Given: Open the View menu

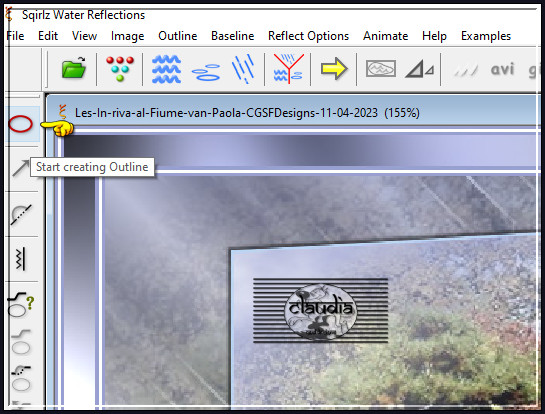Looking at the screenshot, I should click(84, 36).
